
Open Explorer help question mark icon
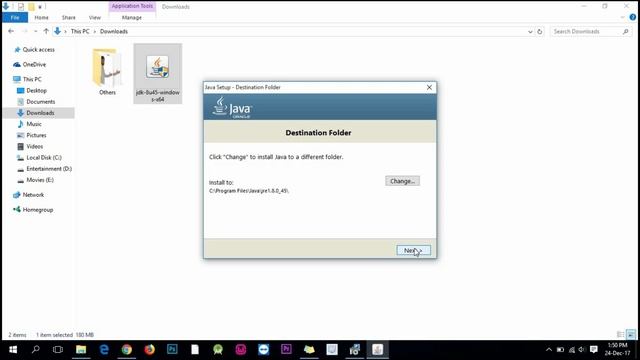click(x=633, y=17)
